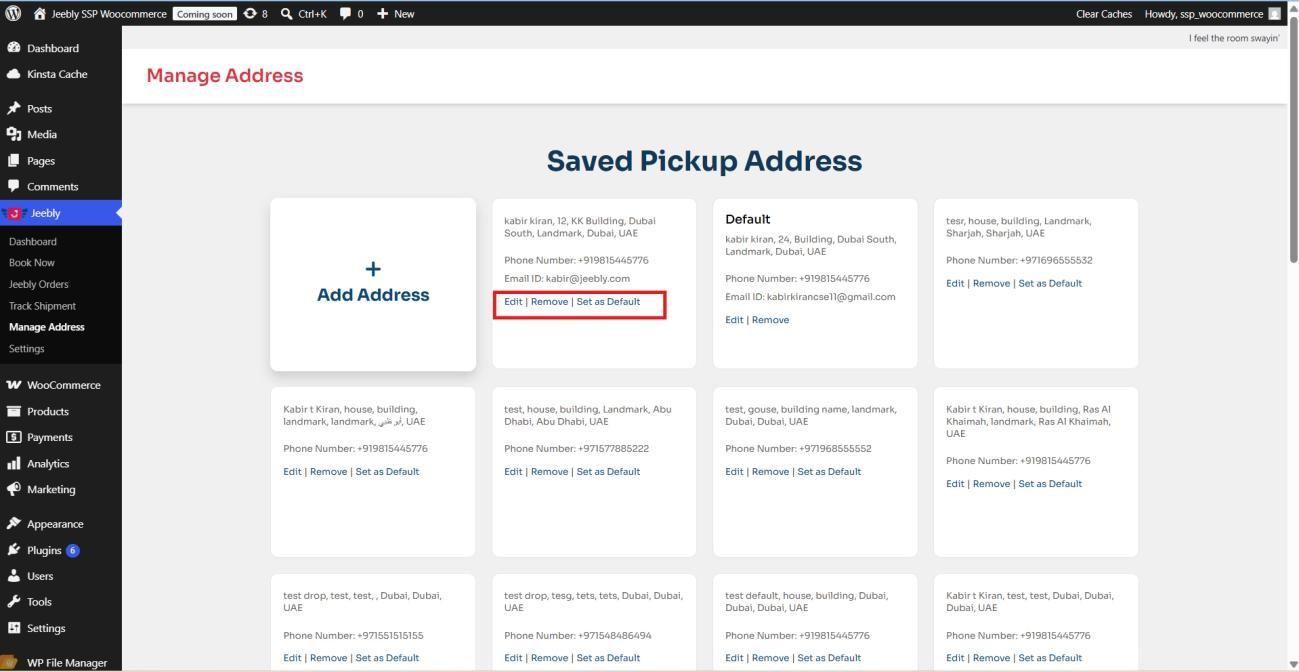Edit the kabir@jeebly.com address
Screen dimensions: 1299x672
click(x=513, y=302)
